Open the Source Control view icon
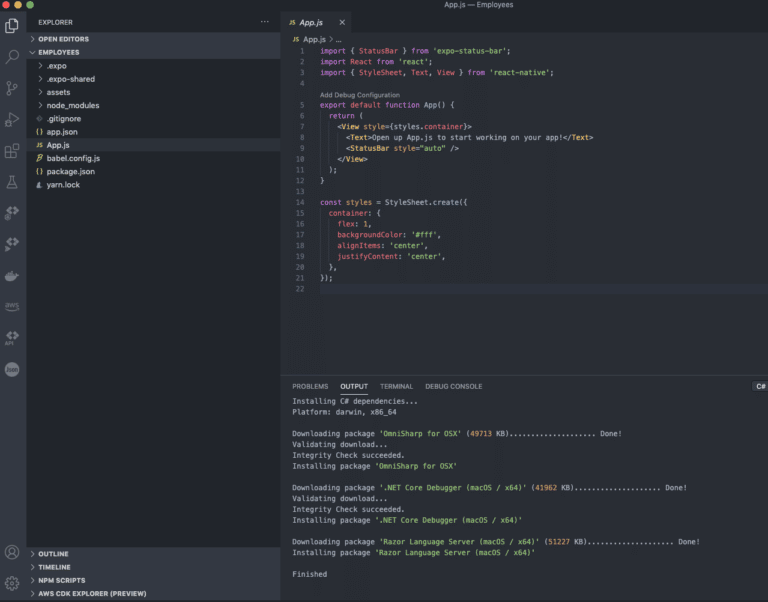The image size is (768, 602). 12,88
